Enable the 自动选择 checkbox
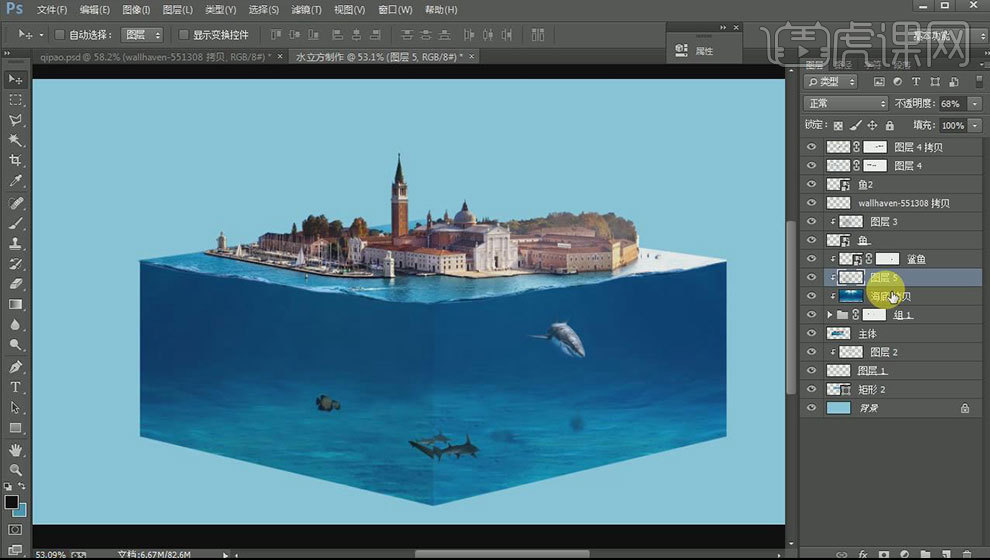This screenshot has width=990, height=560. click(59, 34)
